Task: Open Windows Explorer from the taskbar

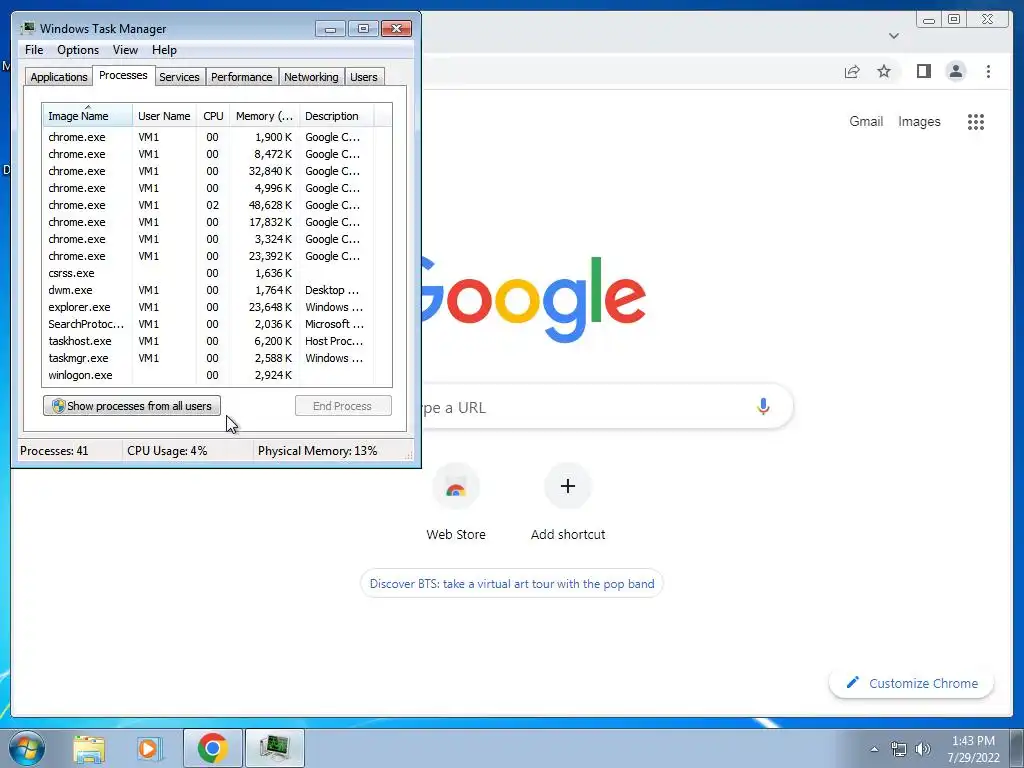Action: [89, 748]
